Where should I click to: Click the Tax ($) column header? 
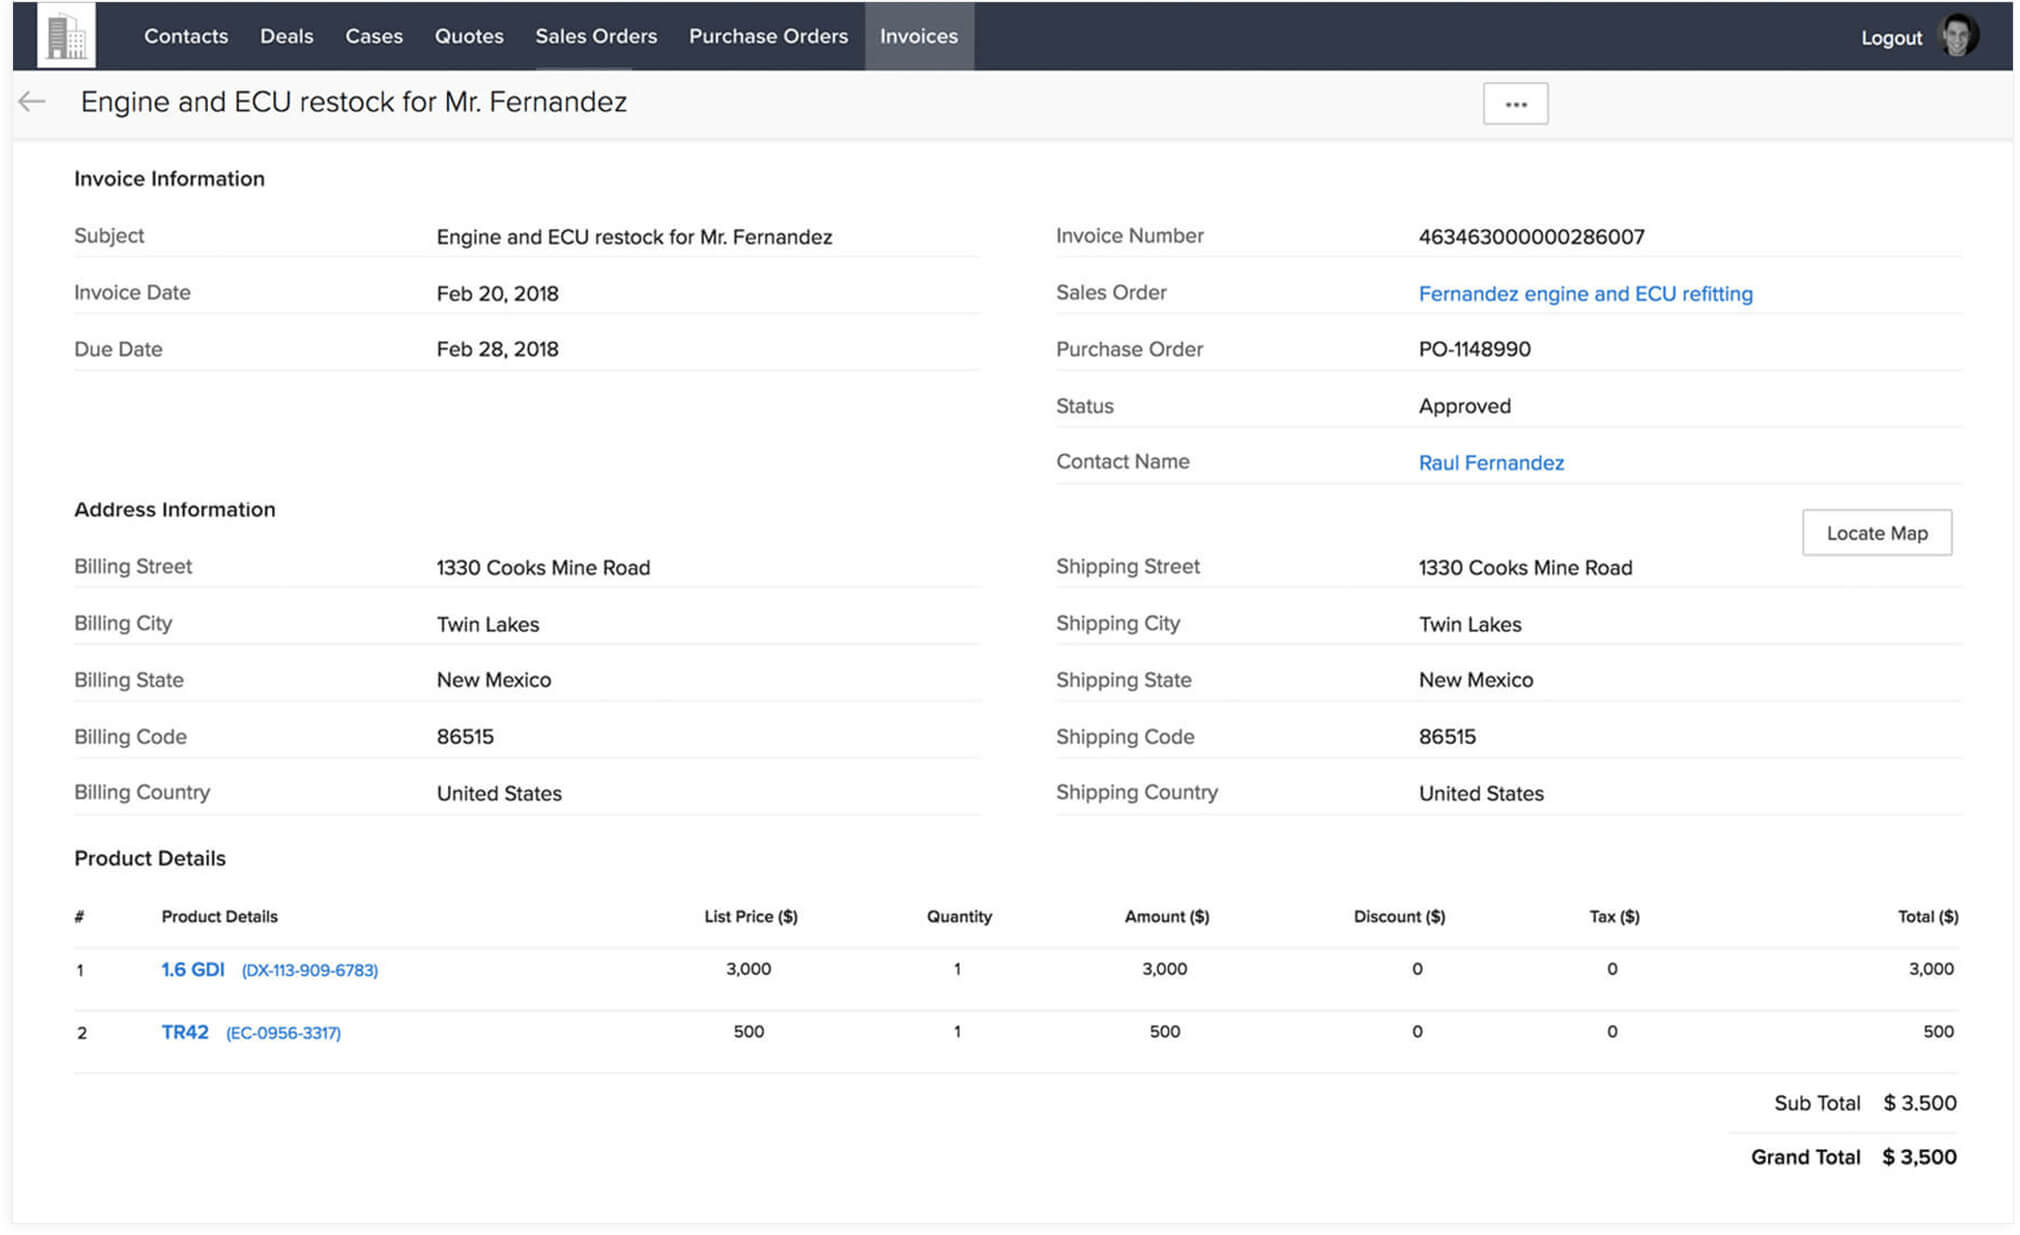(x=1614, y=917)
